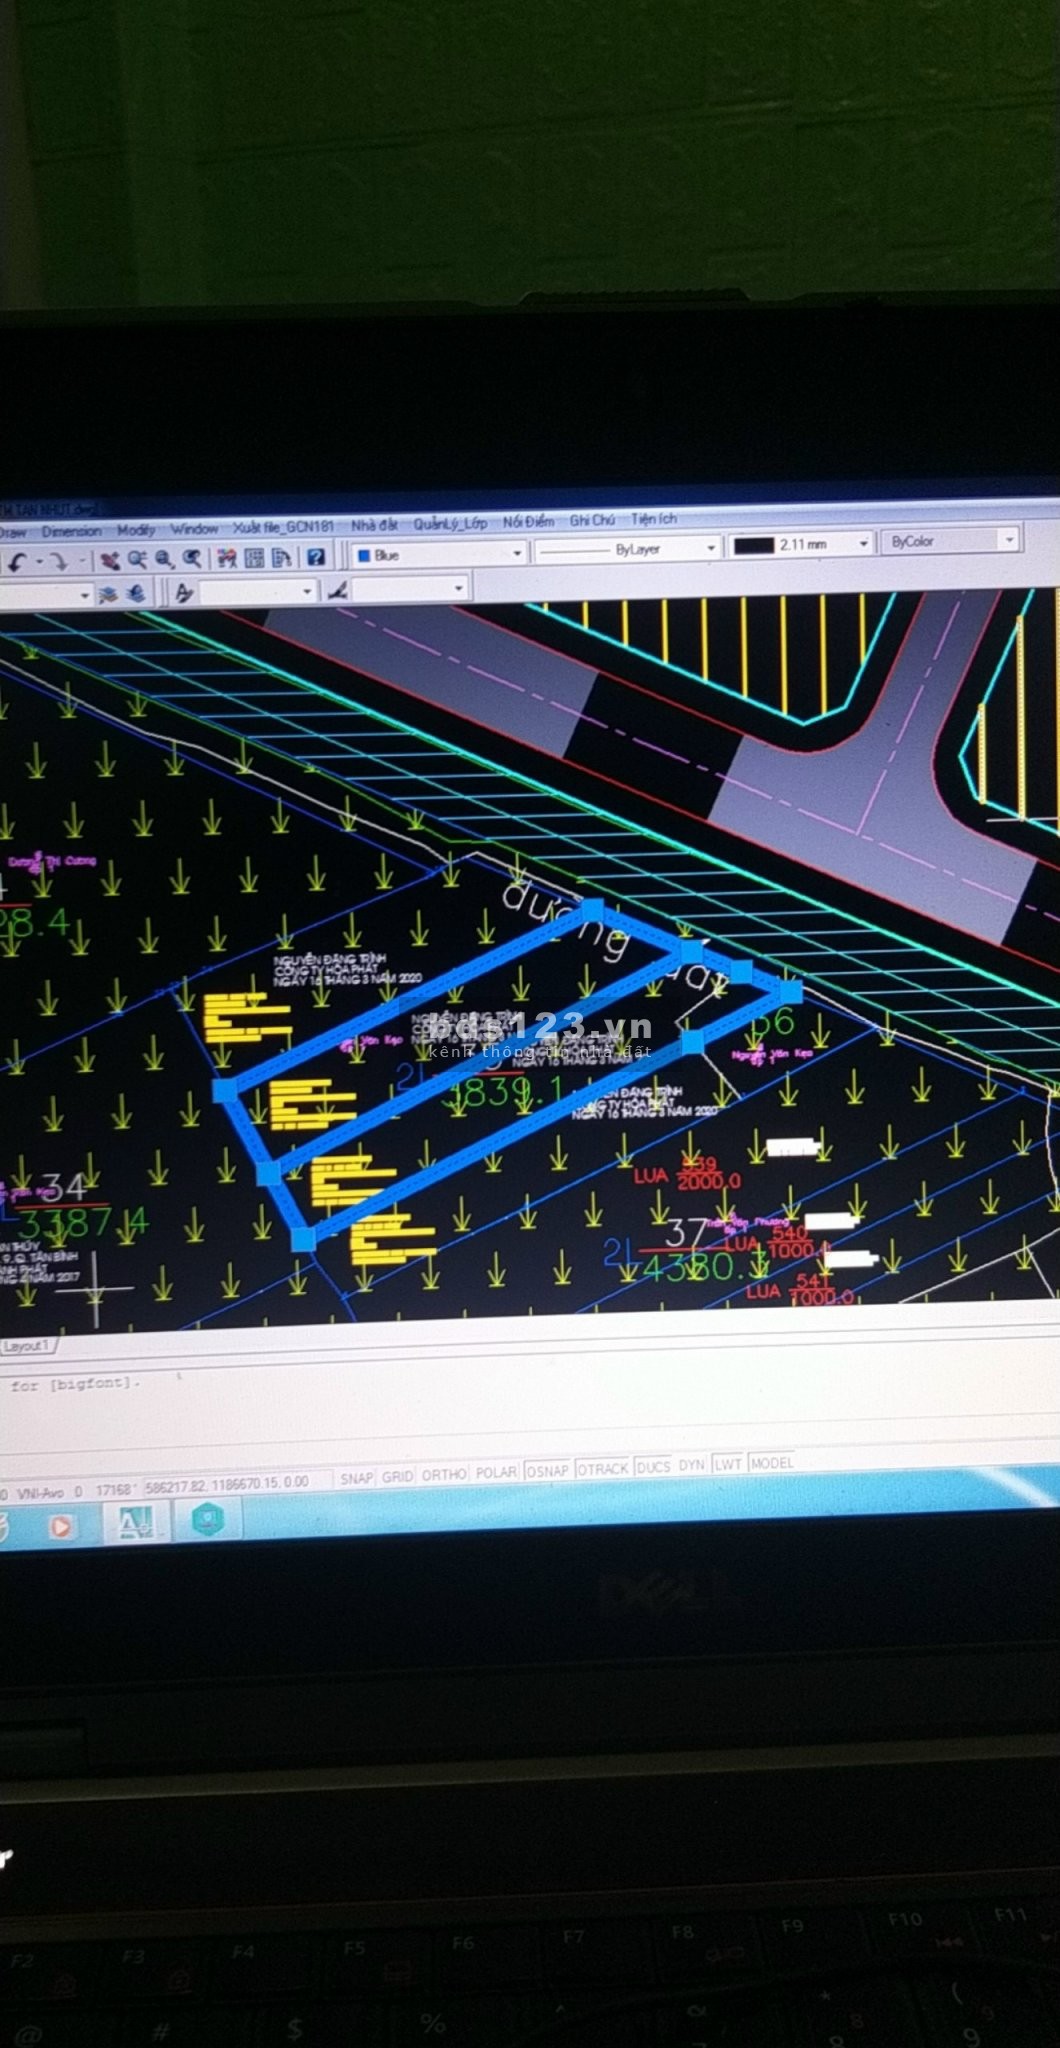
Task: Click the green area text 3387.4
Action: point(84,1222)
